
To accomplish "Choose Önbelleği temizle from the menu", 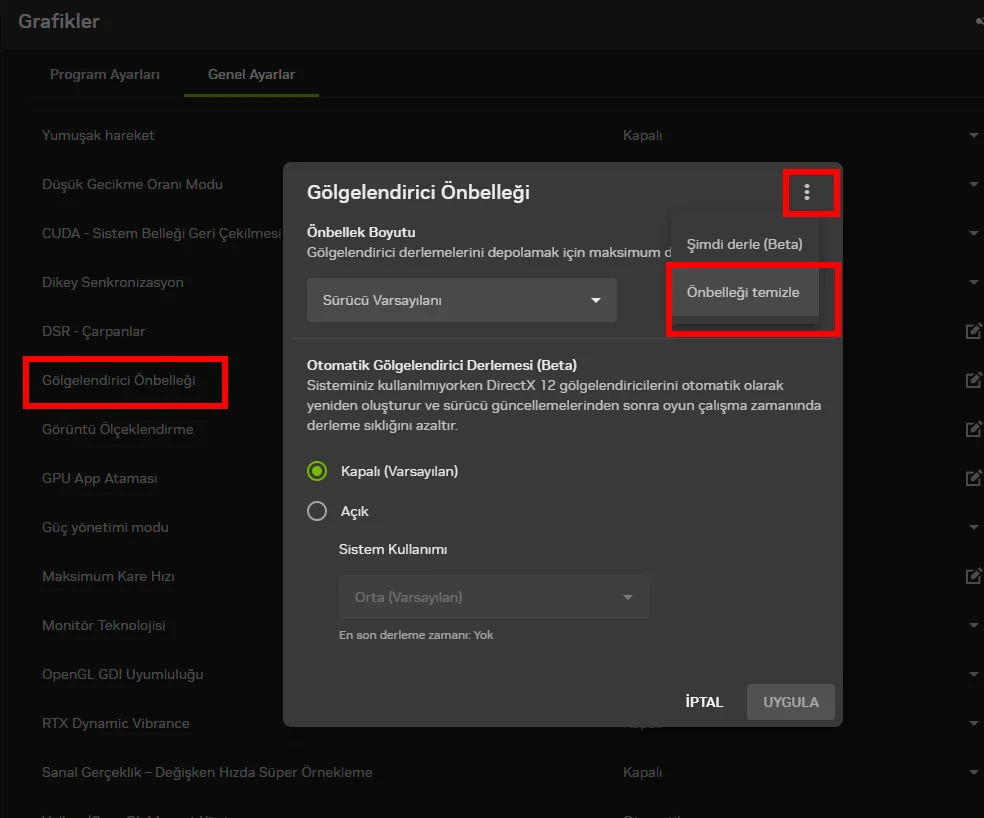I will [x=744, y=292].
